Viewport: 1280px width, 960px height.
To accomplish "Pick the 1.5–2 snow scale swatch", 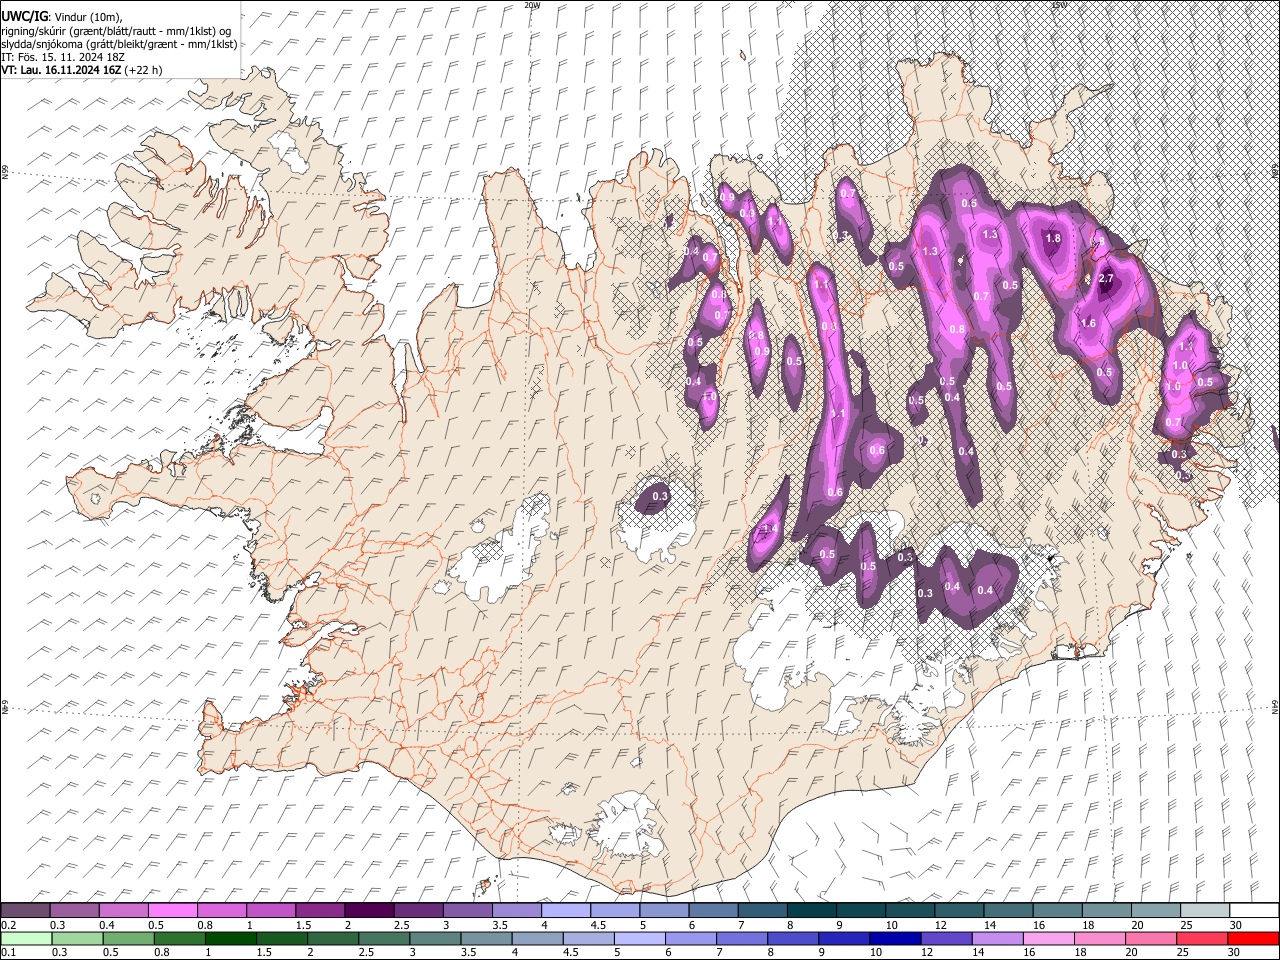I will pos(319,911).
